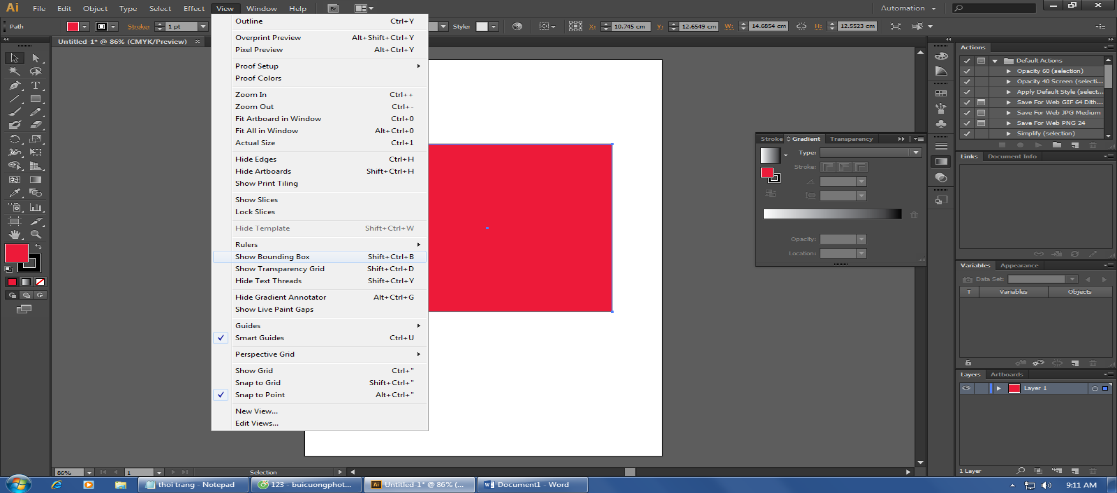
Task: Select the Selection tool arrow
Action: 14,58
